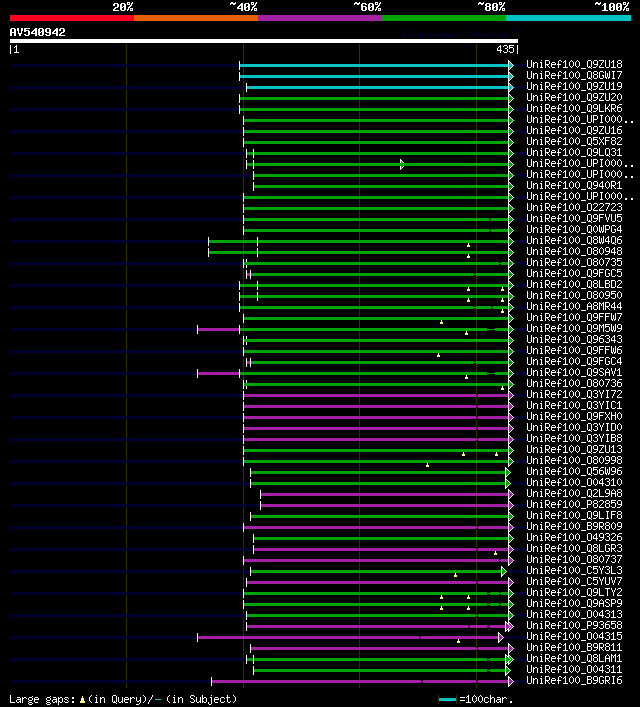Select hit label UniRef100_B9R811
The width and height of the screenshot is (640, 707).
574,647
